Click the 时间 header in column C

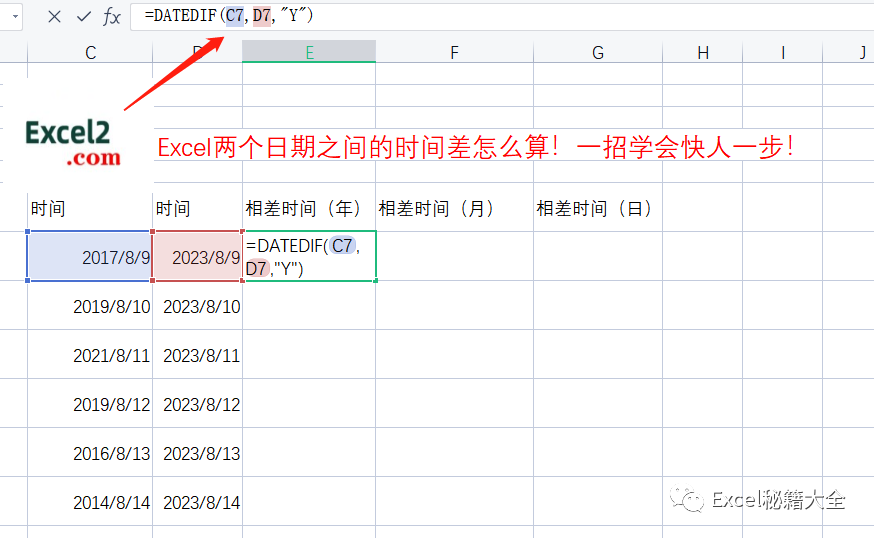(90, 207)
